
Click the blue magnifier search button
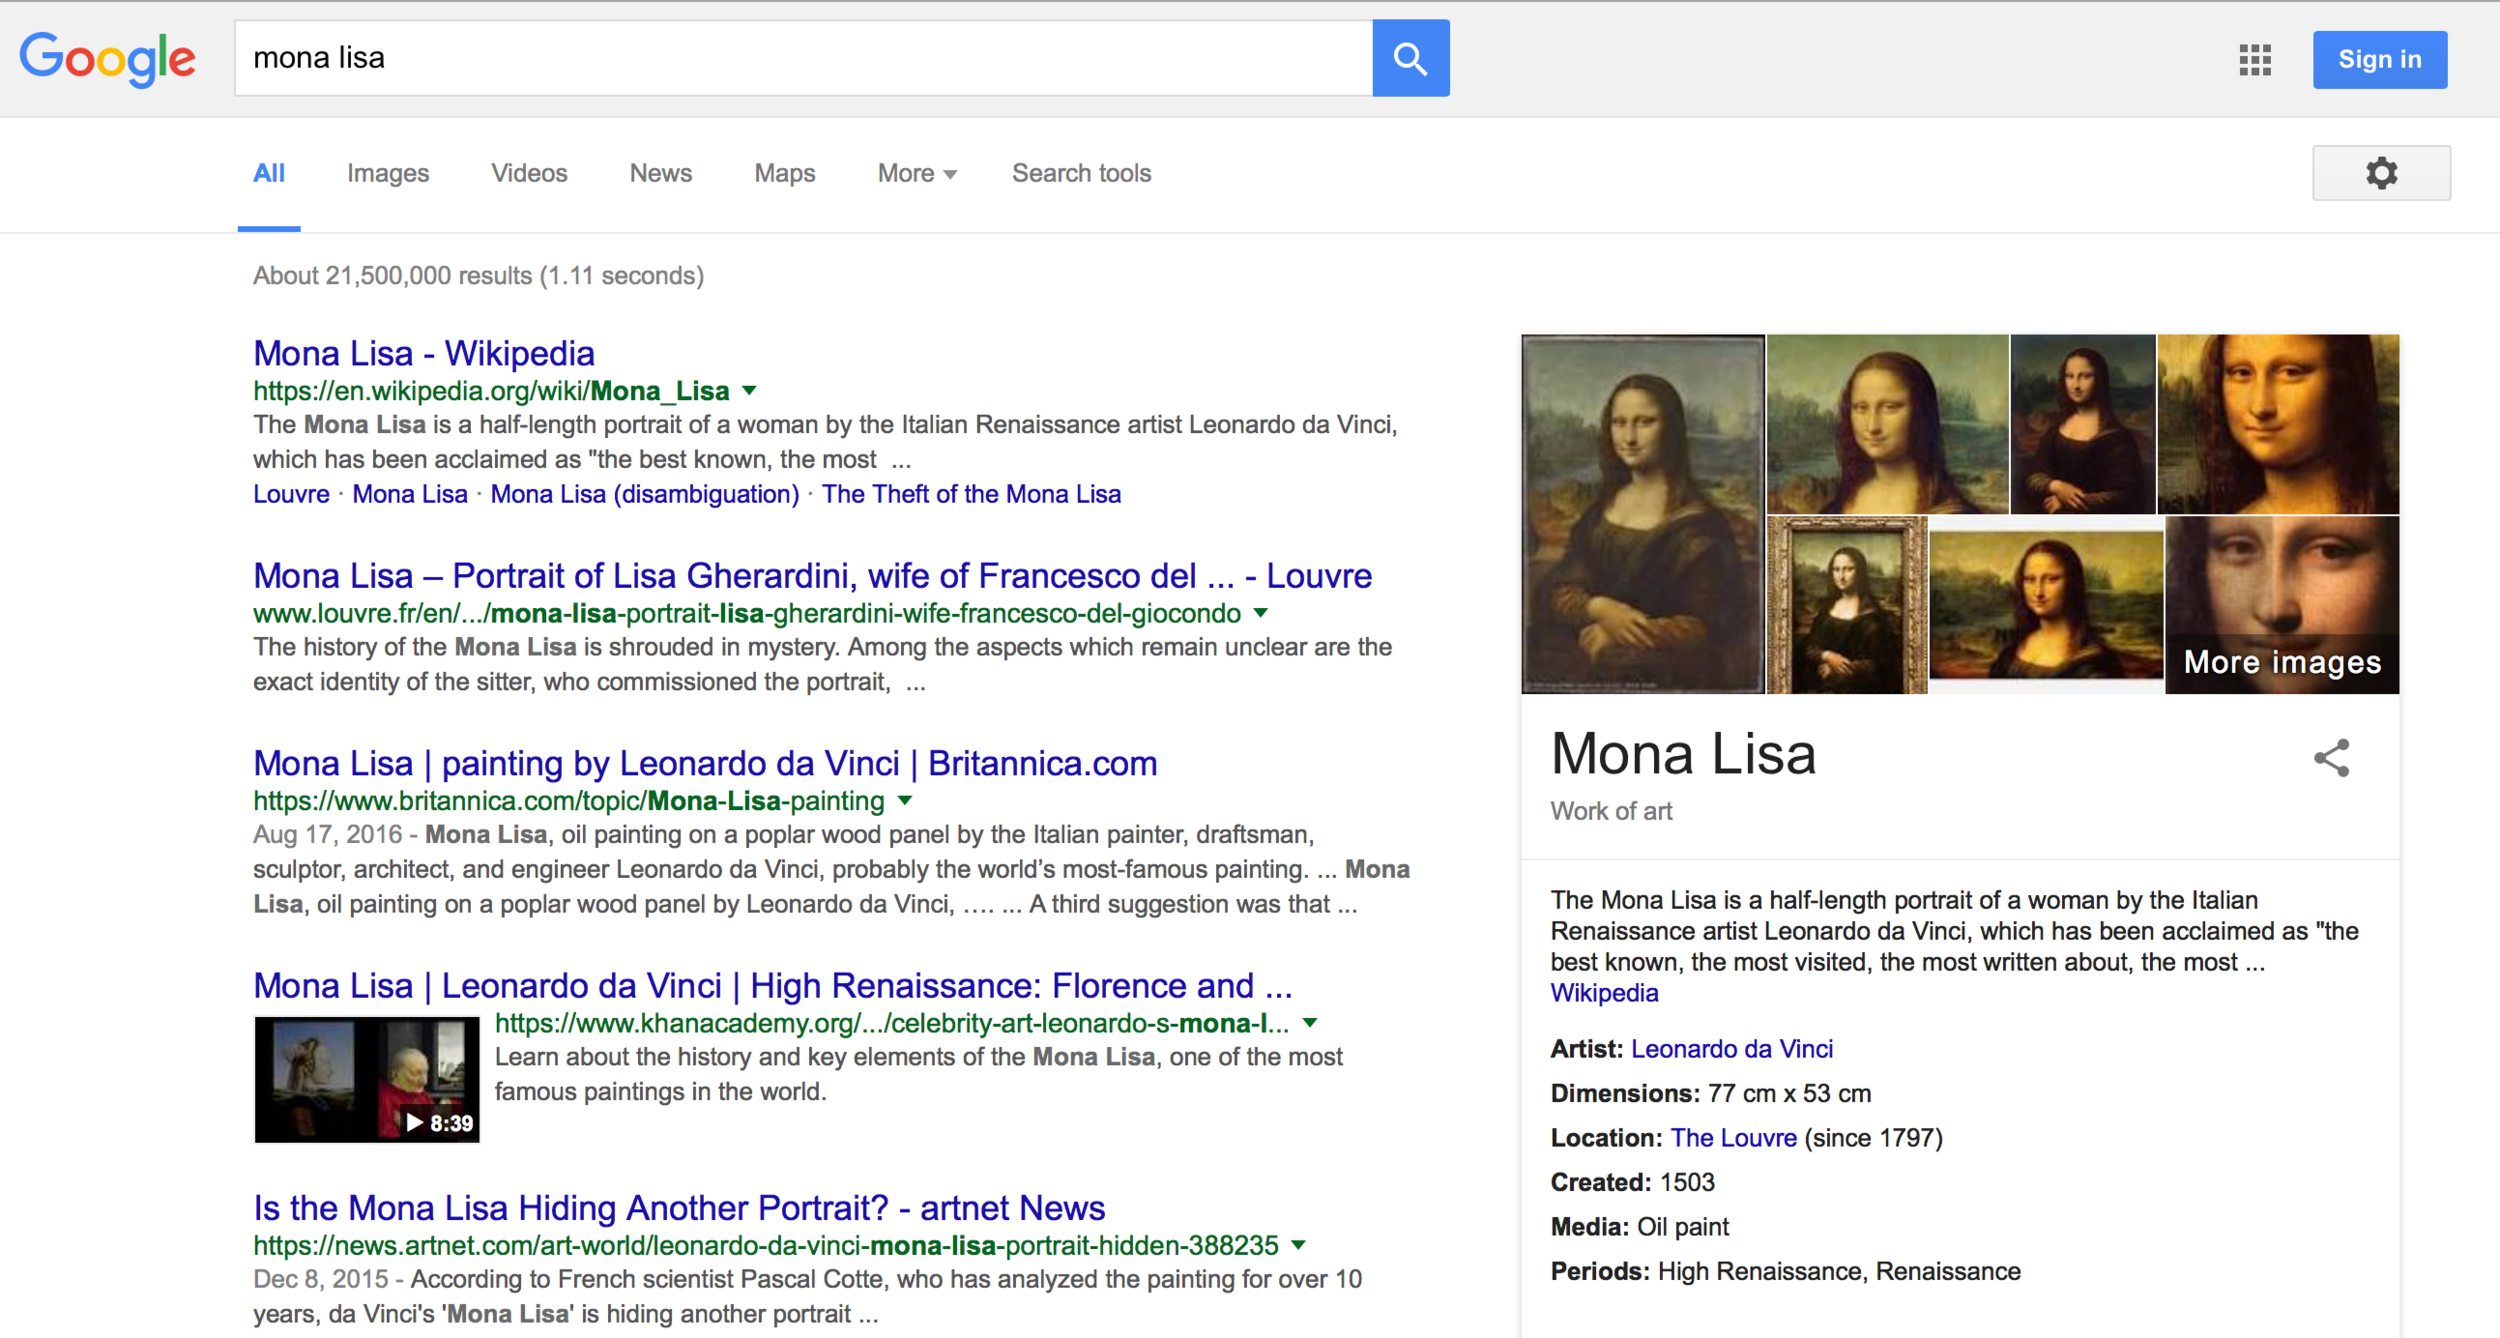1410,58
